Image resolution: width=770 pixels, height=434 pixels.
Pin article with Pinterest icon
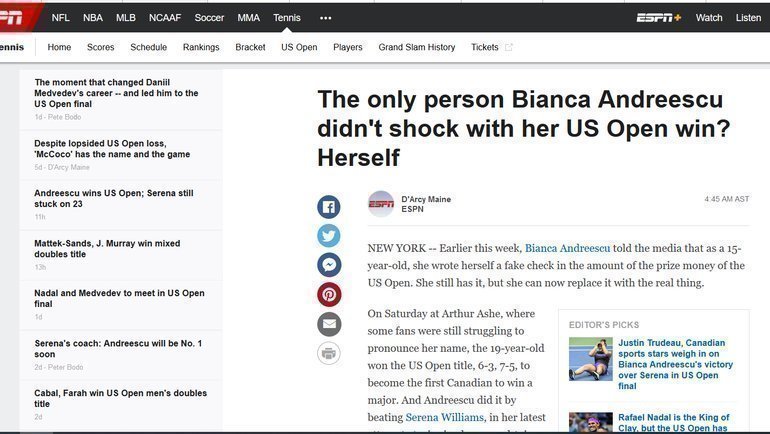329,295
